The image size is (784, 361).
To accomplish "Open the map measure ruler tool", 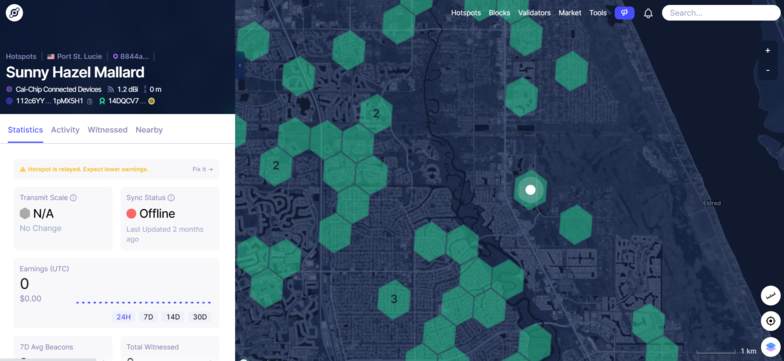I will 770,296.
